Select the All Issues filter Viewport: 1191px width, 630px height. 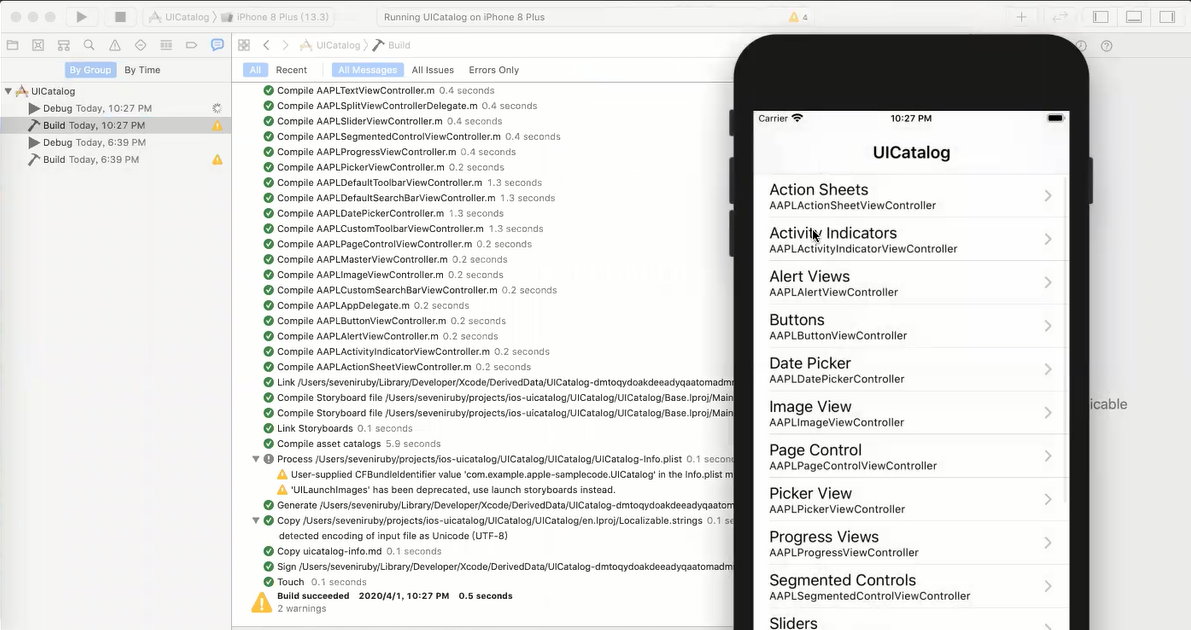click(433, 70)
